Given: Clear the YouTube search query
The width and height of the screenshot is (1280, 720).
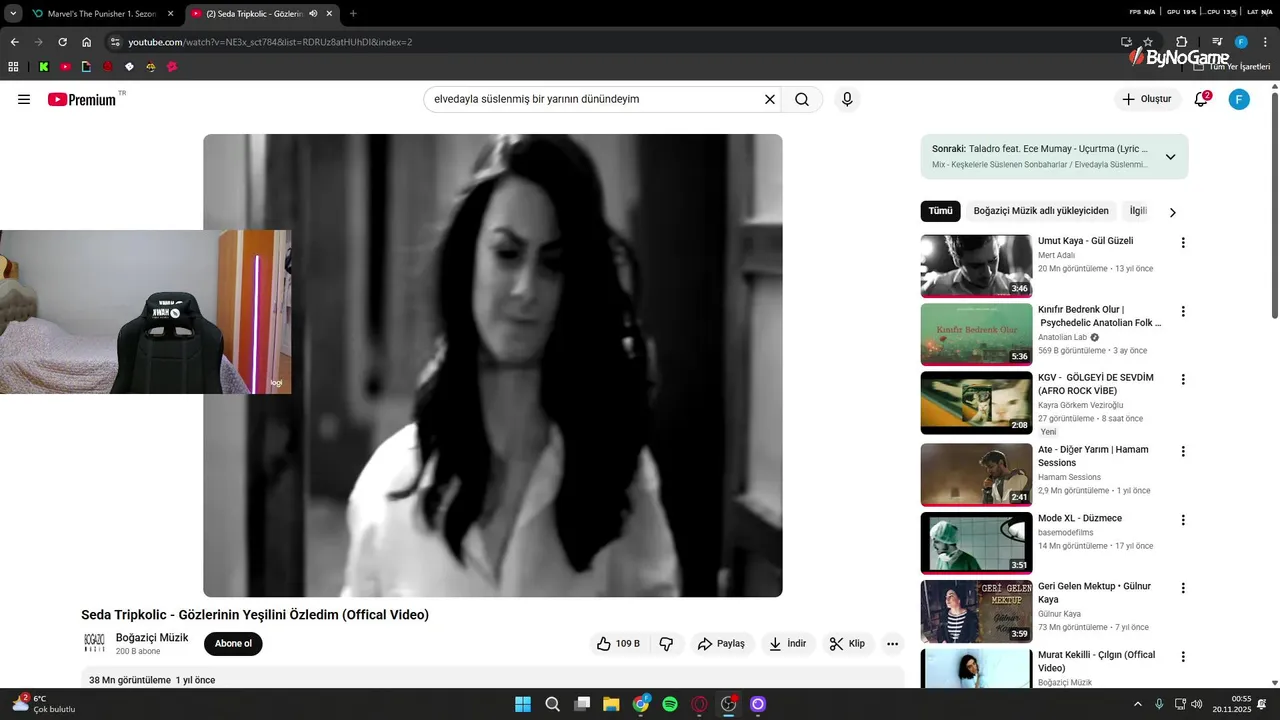Looking at the screenshot, I should pos(770,99).
